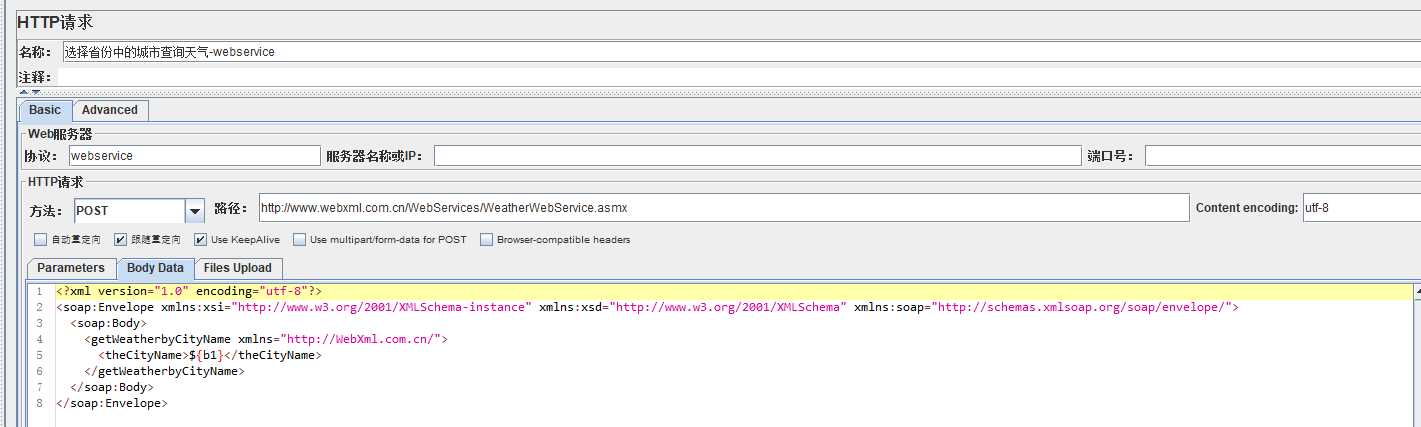Click the xml version declaration line
Screen dimensions: 1421x427
click(x=189, y=291)
